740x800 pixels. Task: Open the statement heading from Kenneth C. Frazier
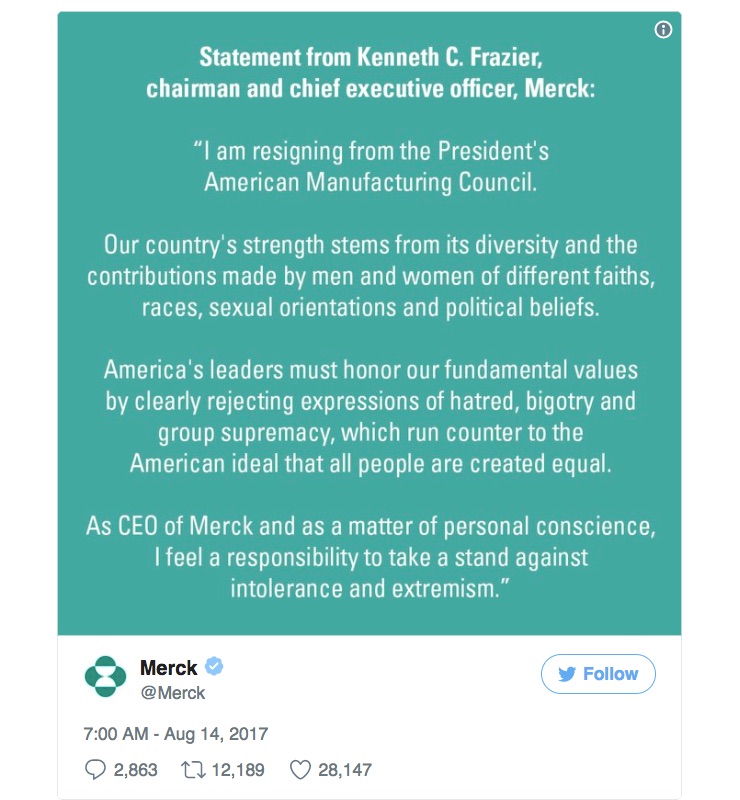[x=371, y=72]
